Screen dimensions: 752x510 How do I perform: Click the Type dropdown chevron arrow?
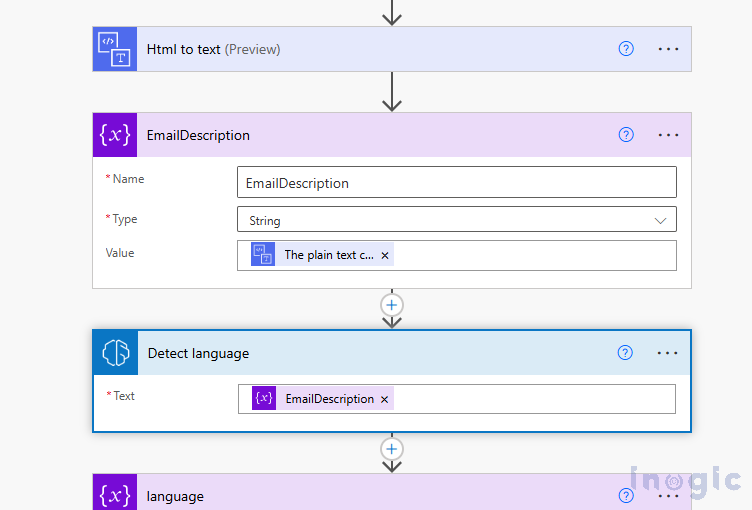(x=660, y=220)
